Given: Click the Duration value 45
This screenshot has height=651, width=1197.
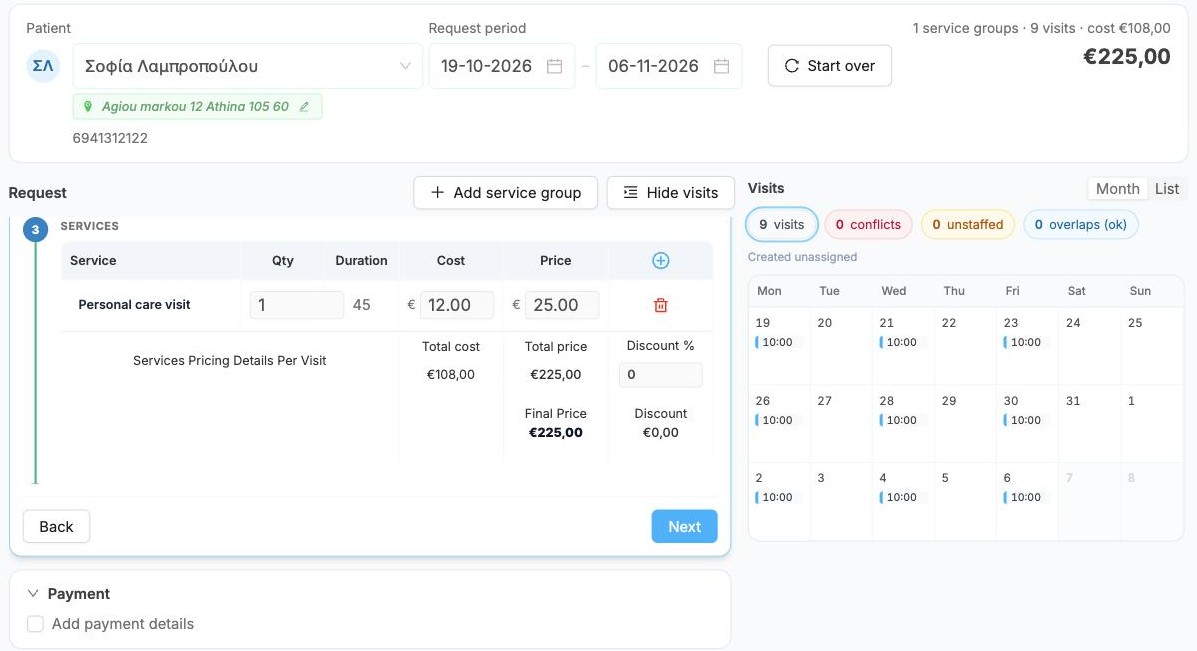Looking at the screenshot, I should (361, 305).
